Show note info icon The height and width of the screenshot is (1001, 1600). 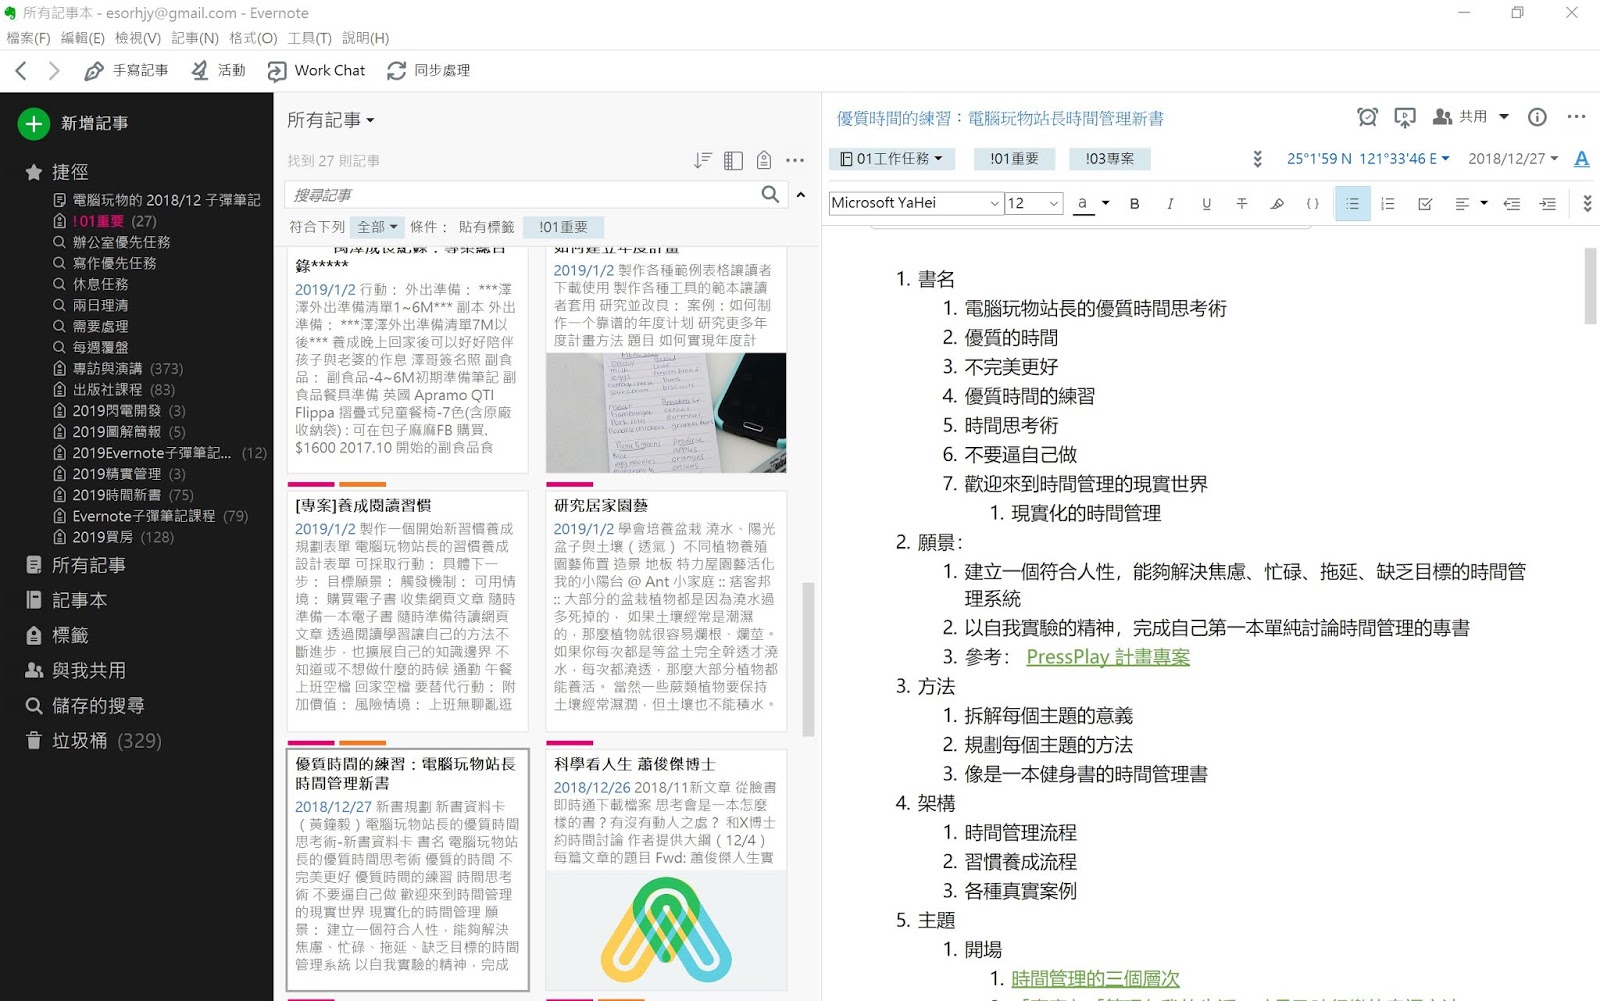pyautogui.click(x=1537, y=117)
